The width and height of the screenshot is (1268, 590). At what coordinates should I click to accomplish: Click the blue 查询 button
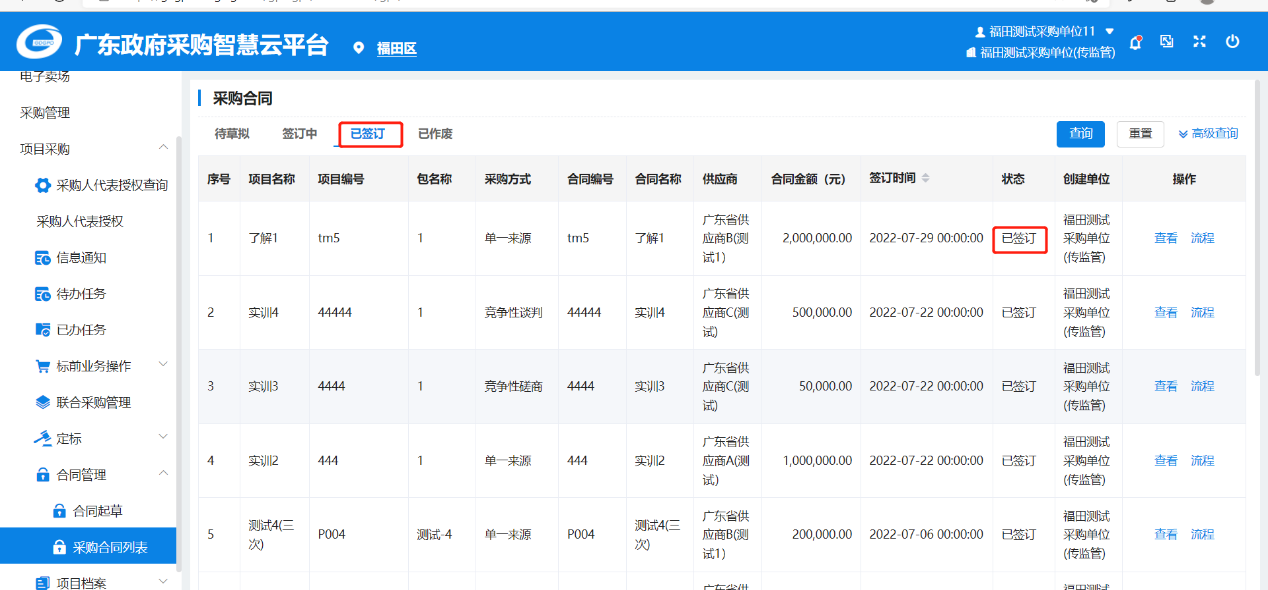pyautogui.click(x=1080, y=134)
